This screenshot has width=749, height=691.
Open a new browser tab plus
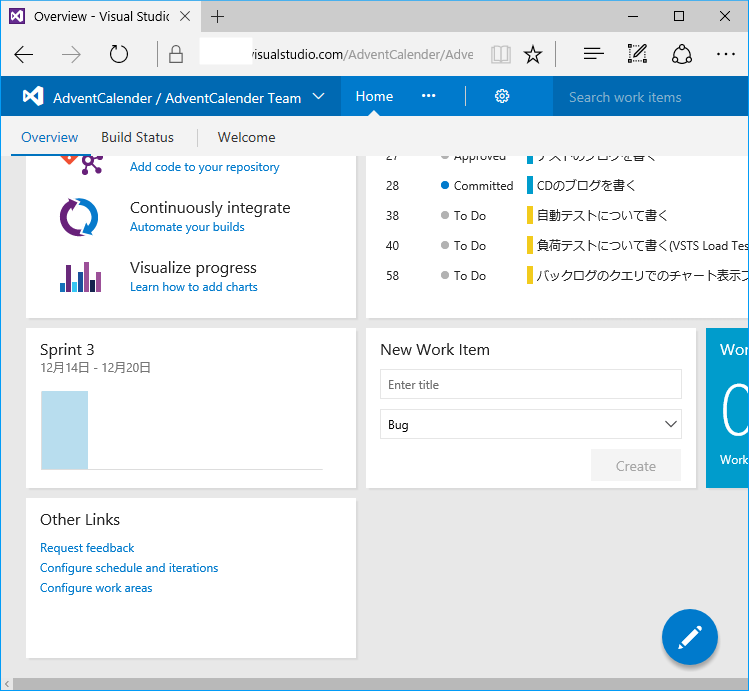tap(217, 17)
